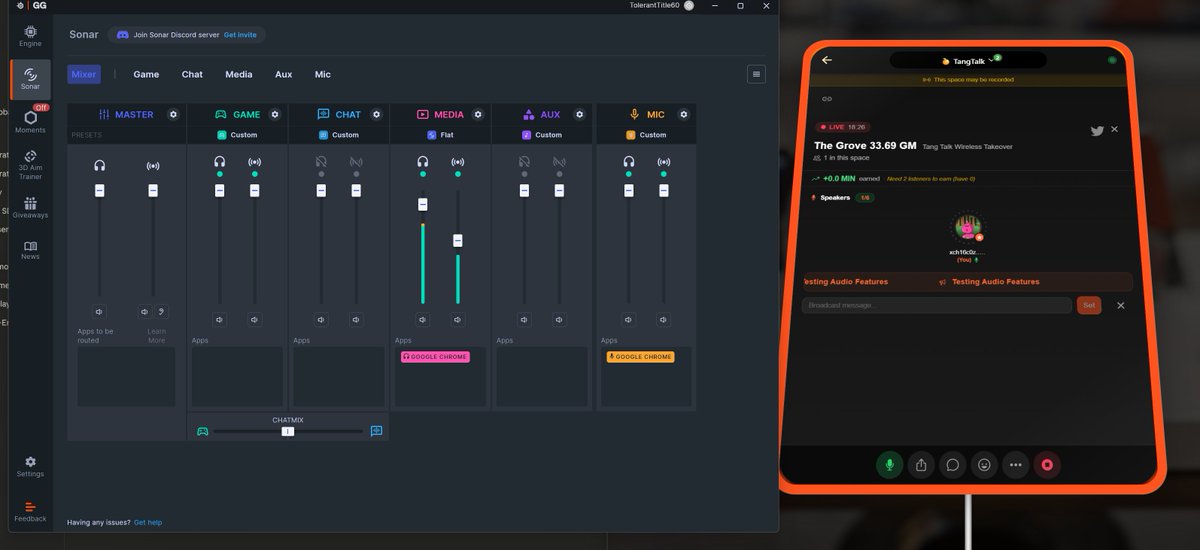Click orange Google Chrome app in MIC
The image size is (1200, 550).
(x=640, y=357)
